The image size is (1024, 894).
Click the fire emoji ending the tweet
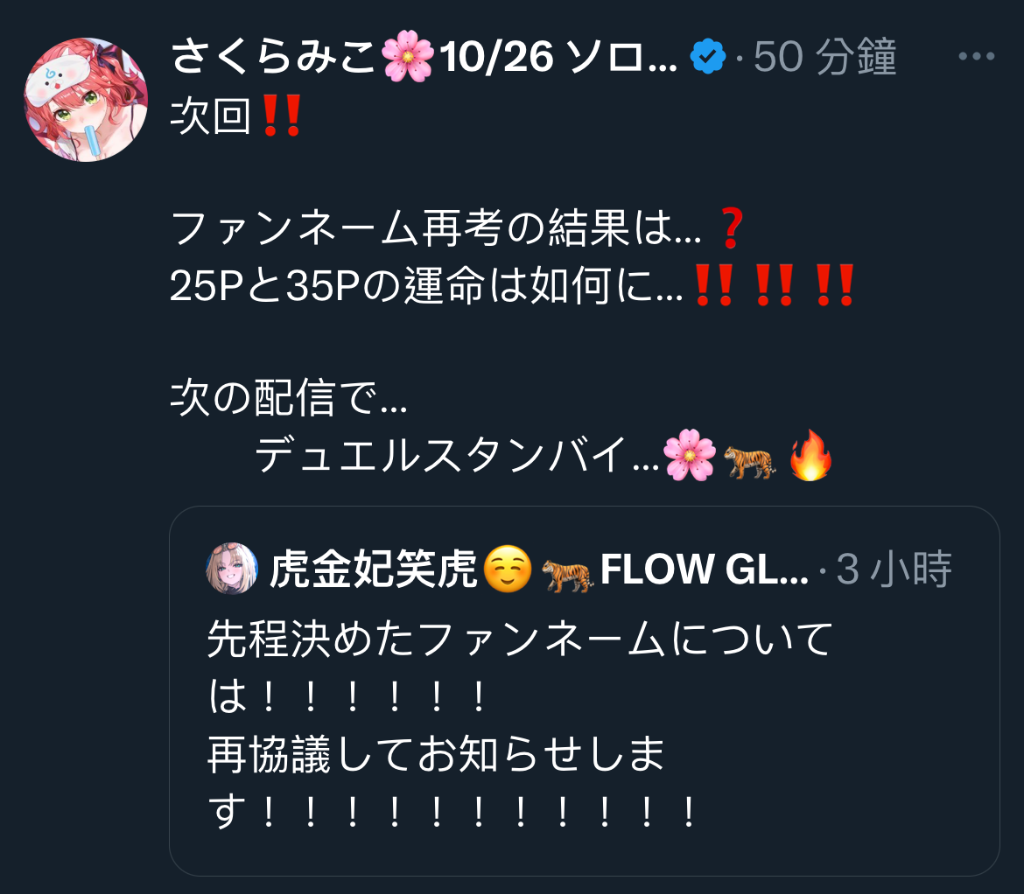pyautogui.click(x=810, y=455)
